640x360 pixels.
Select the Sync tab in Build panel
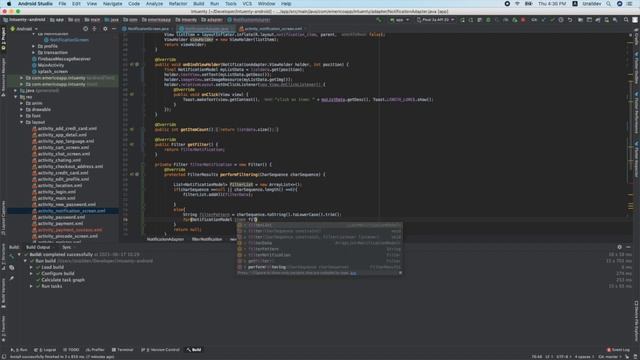67,247
